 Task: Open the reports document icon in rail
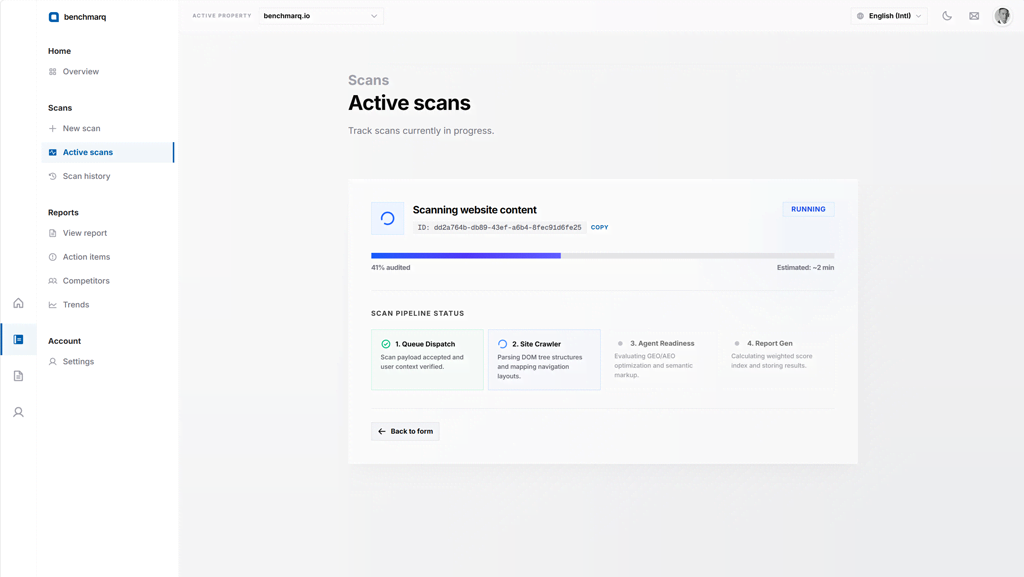point(18,376)
